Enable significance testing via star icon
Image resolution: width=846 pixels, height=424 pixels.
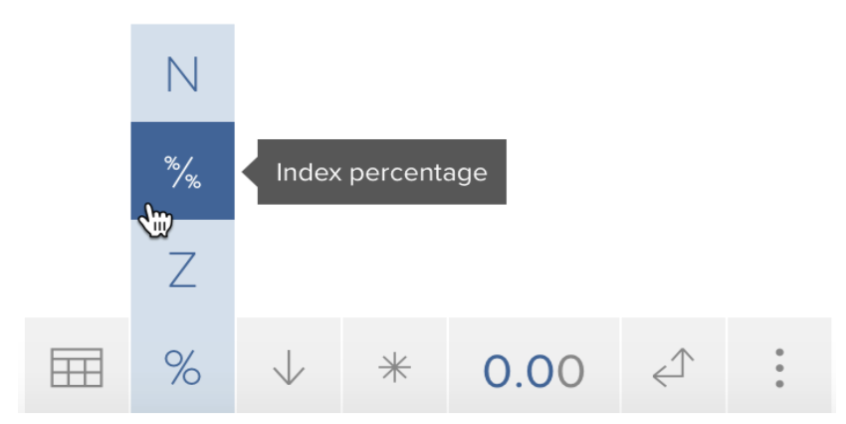click(x=394, y=367)
